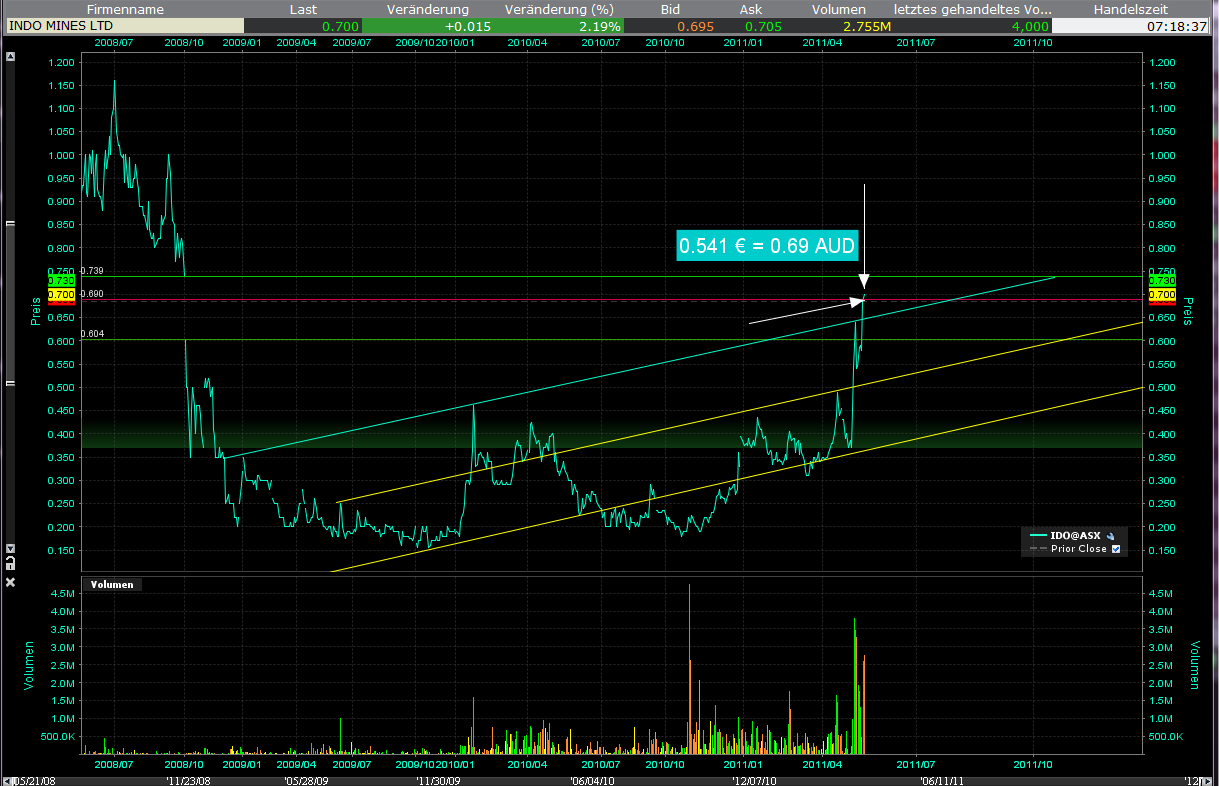Click the upper handle of the vertical price scrollbar

point(10,226)
